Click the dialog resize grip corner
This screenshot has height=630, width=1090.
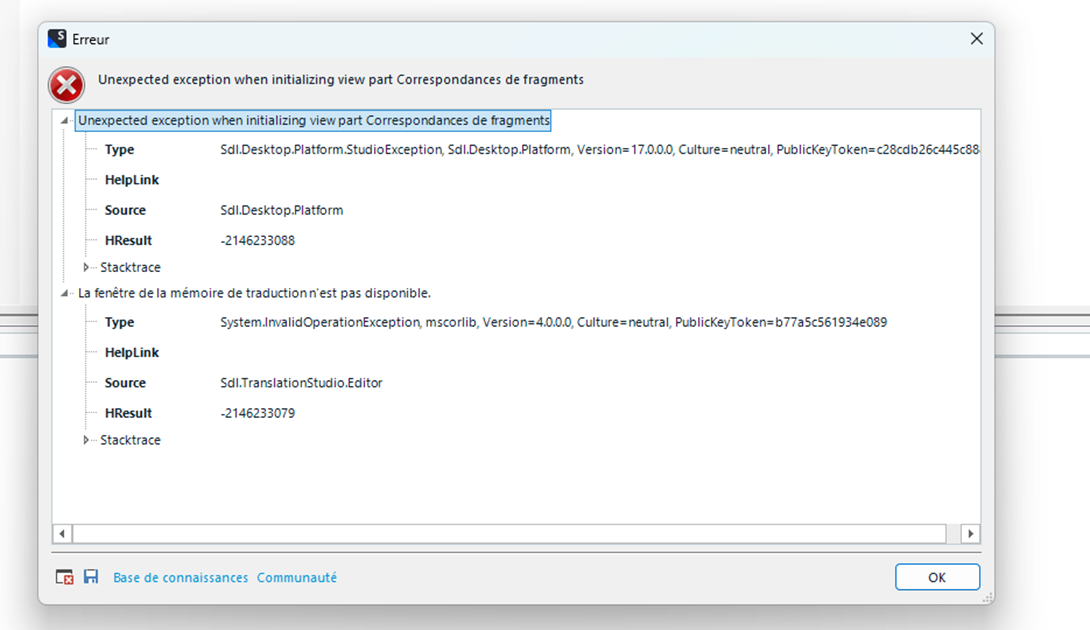click(x=987, y=598)
